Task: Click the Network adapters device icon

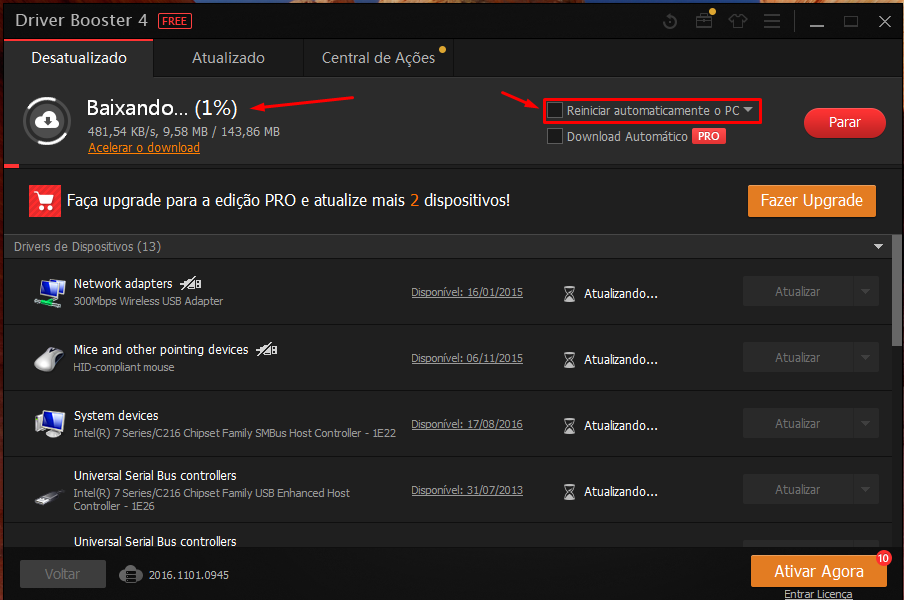Action: (49, 292)
